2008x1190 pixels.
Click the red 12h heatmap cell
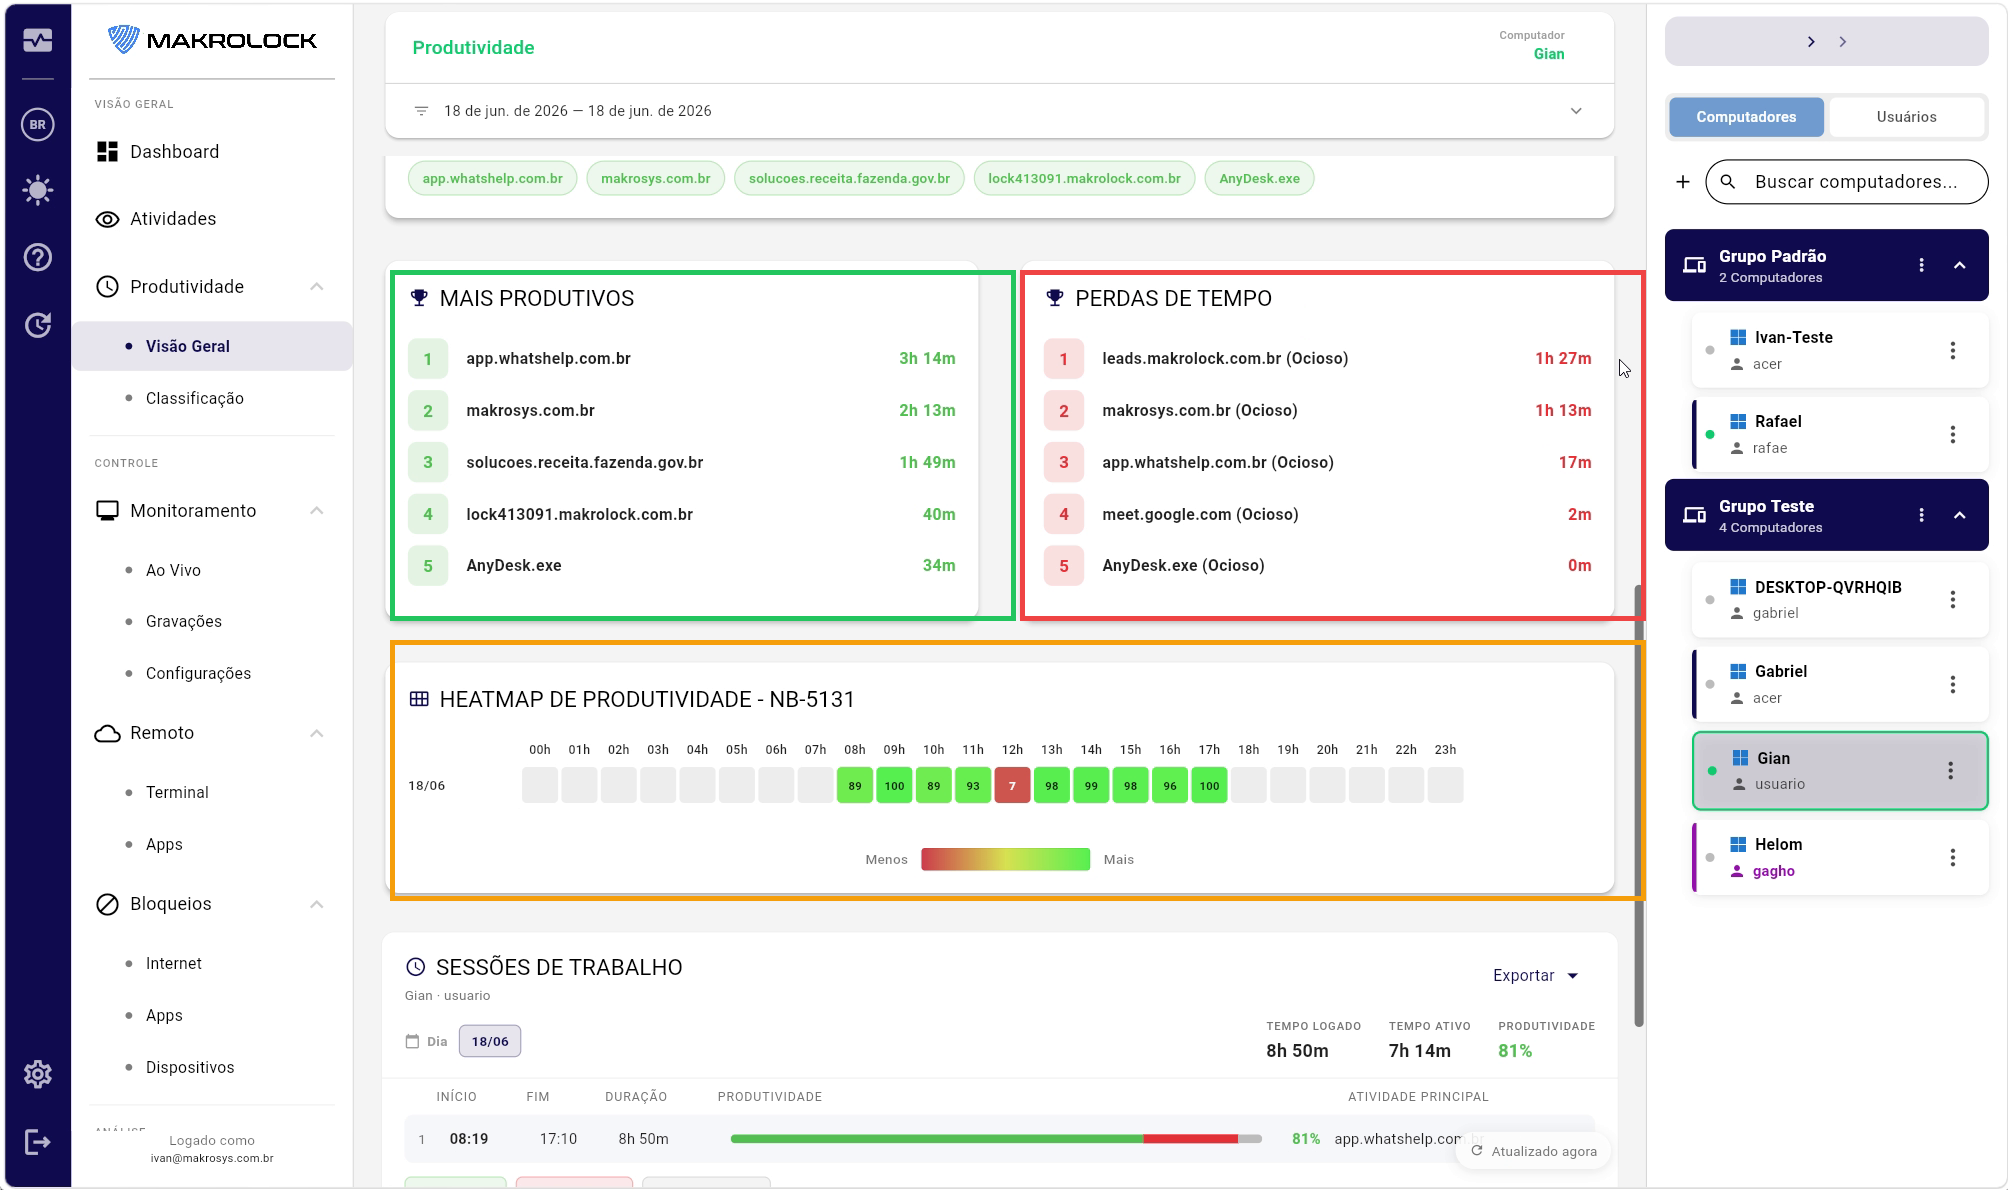pyautogui.click(x=1012, y=786)
